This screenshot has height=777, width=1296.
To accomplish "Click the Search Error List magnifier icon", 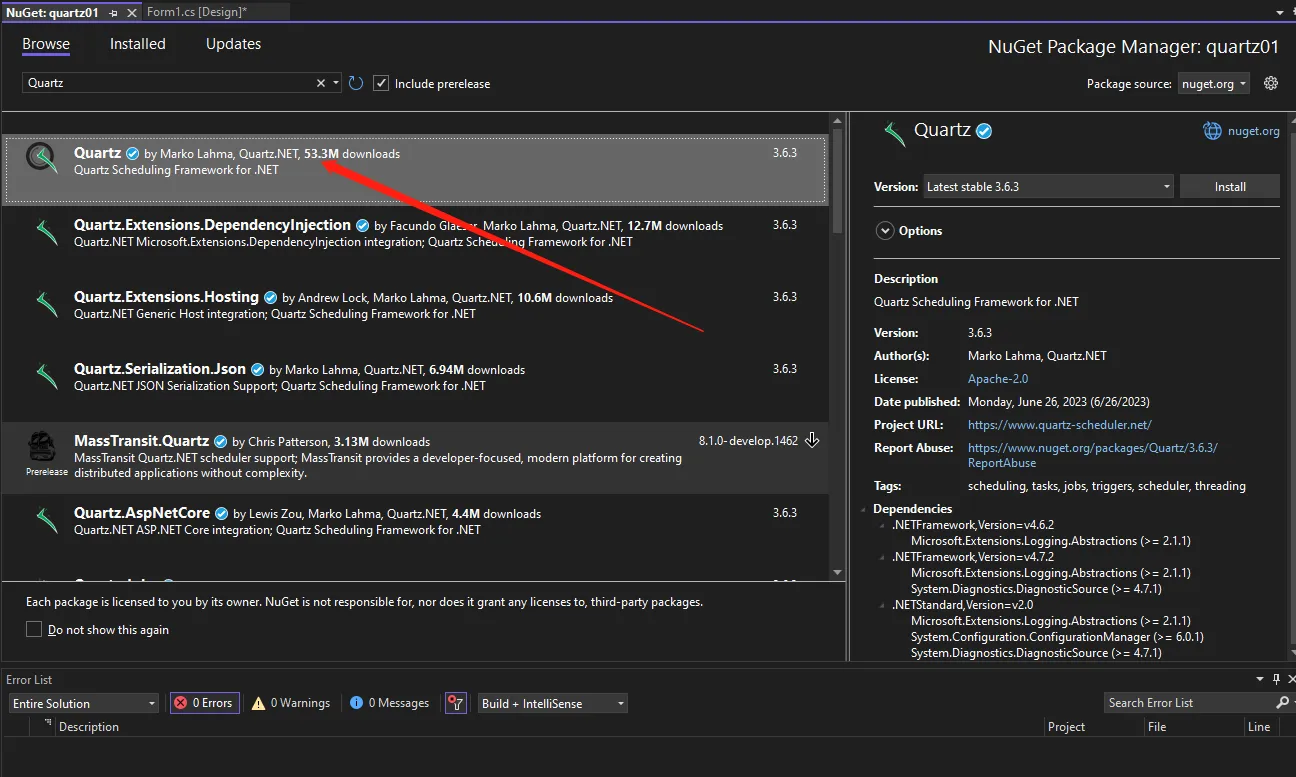I will click(x=1282, y=703).
